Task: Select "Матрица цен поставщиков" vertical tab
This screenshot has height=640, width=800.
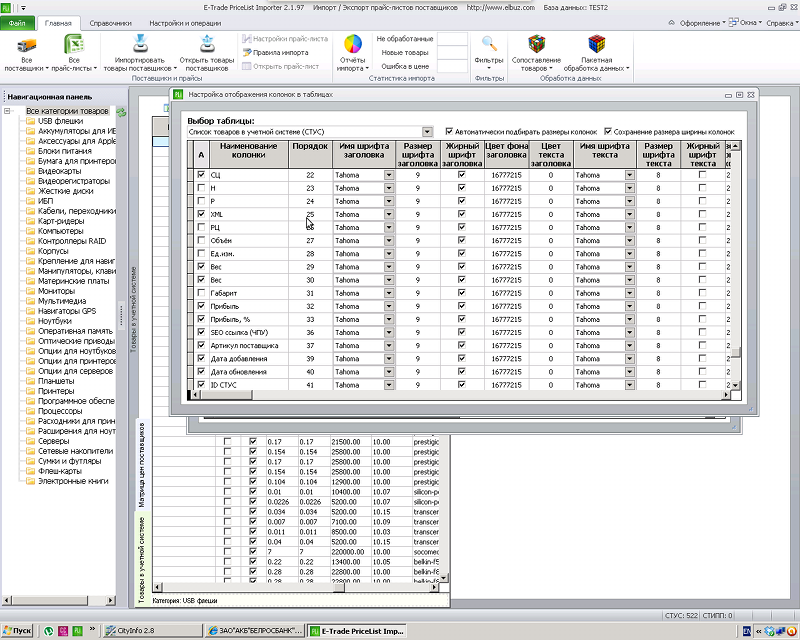Action: [x=142, y=465]
